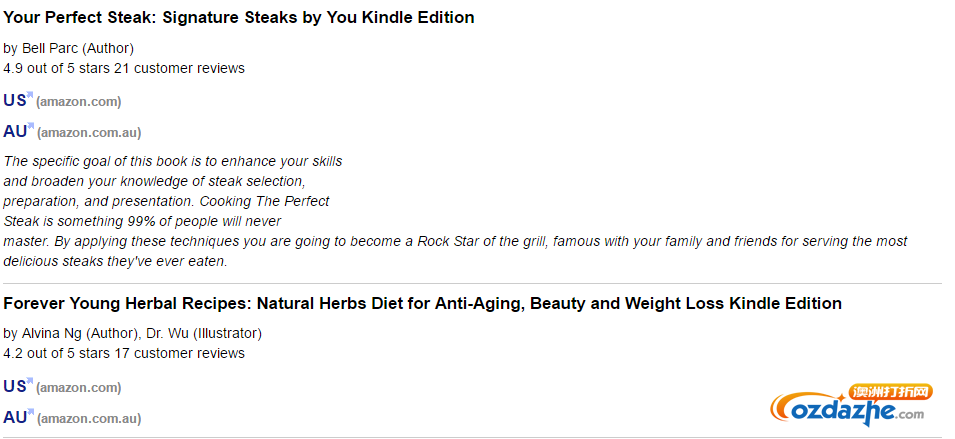
Task: Open the AU link for Your Perfect Steak
Action: click(15, 131)
